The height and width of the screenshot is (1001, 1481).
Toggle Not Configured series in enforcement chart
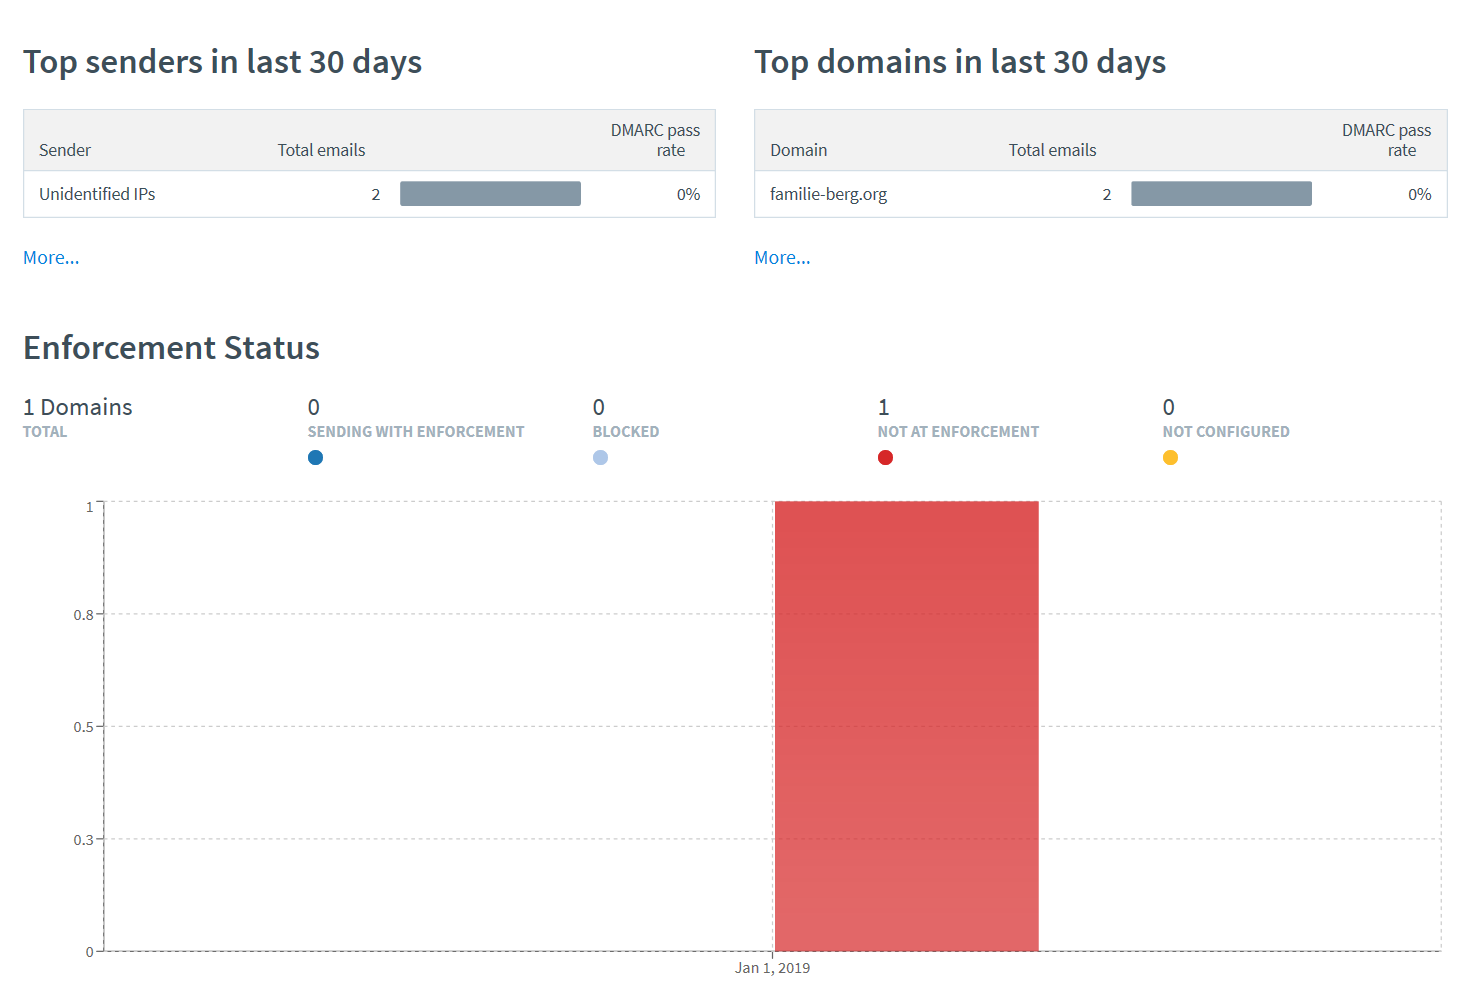[1170, 457]
